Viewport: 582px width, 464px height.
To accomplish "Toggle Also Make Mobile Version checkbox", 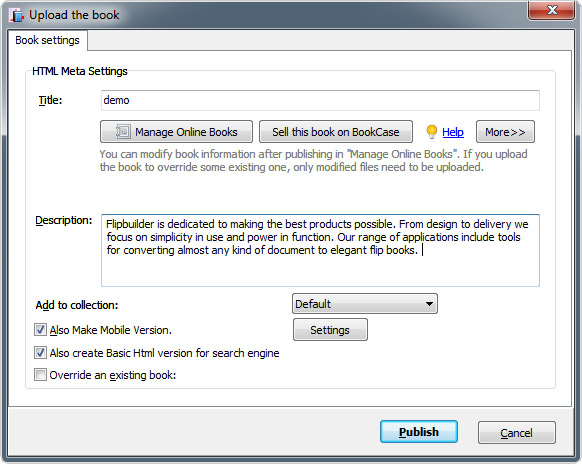I will (x=40, y=330).
